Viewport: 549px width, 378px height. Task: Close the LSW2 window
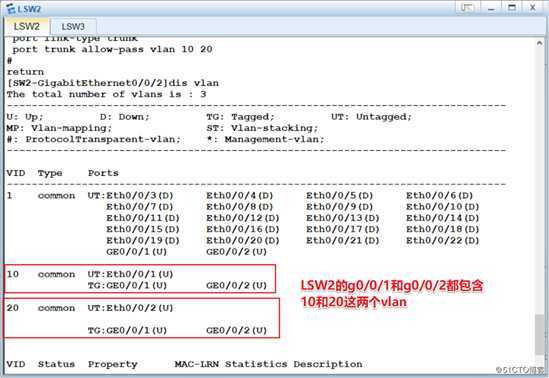click(533, 7)
